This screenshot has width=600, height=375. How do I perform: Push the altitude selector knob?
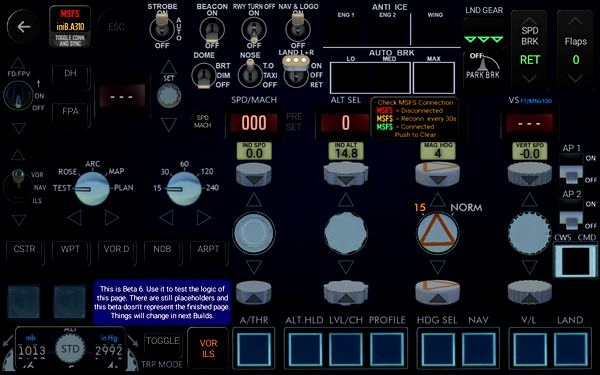point(346,233)
